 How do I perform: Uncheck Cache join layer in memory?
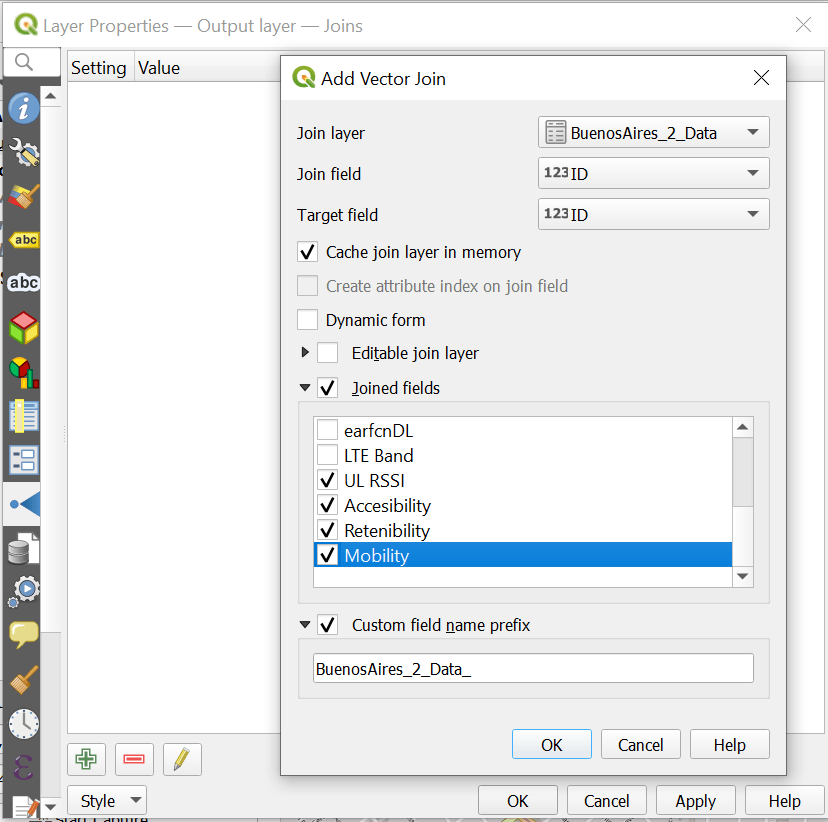point(308,252)
